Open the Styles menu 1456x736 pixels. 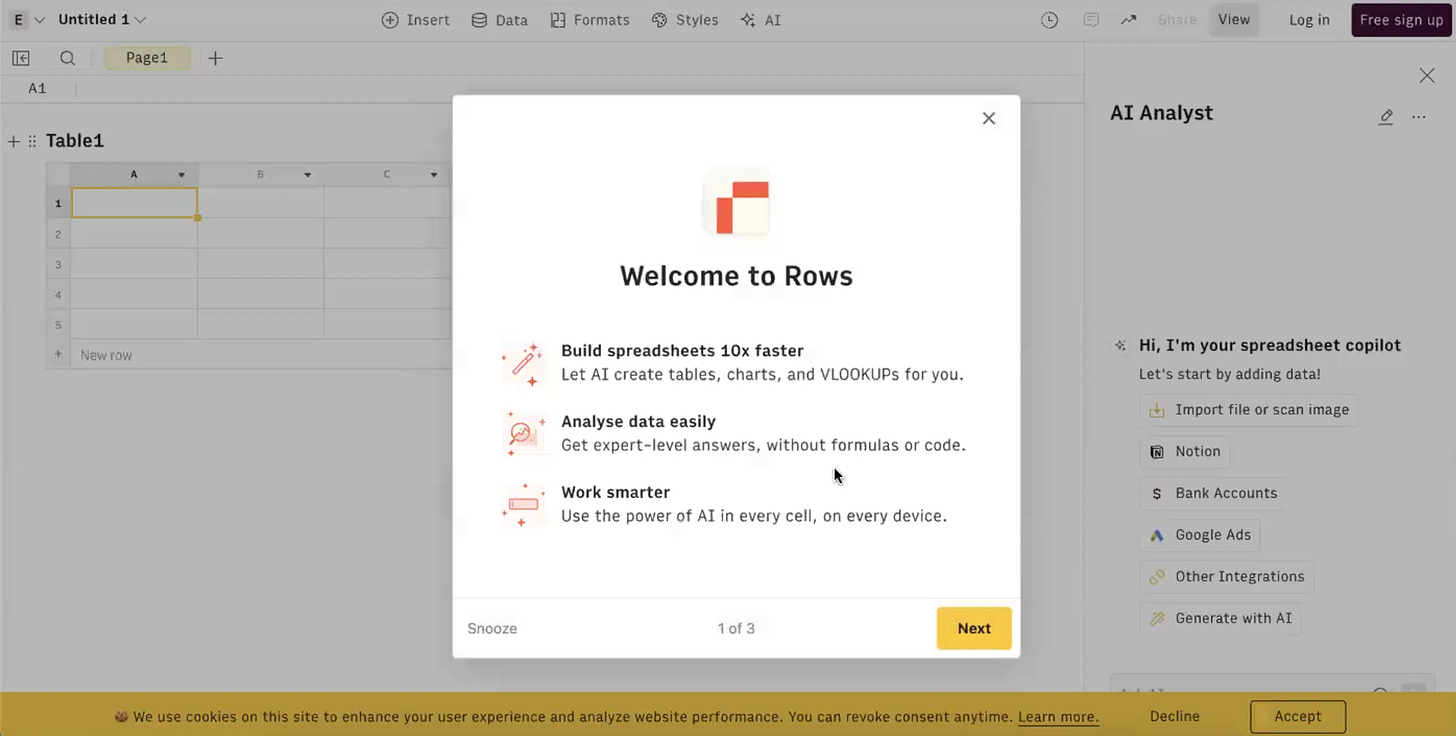click(x=685, y=20)
